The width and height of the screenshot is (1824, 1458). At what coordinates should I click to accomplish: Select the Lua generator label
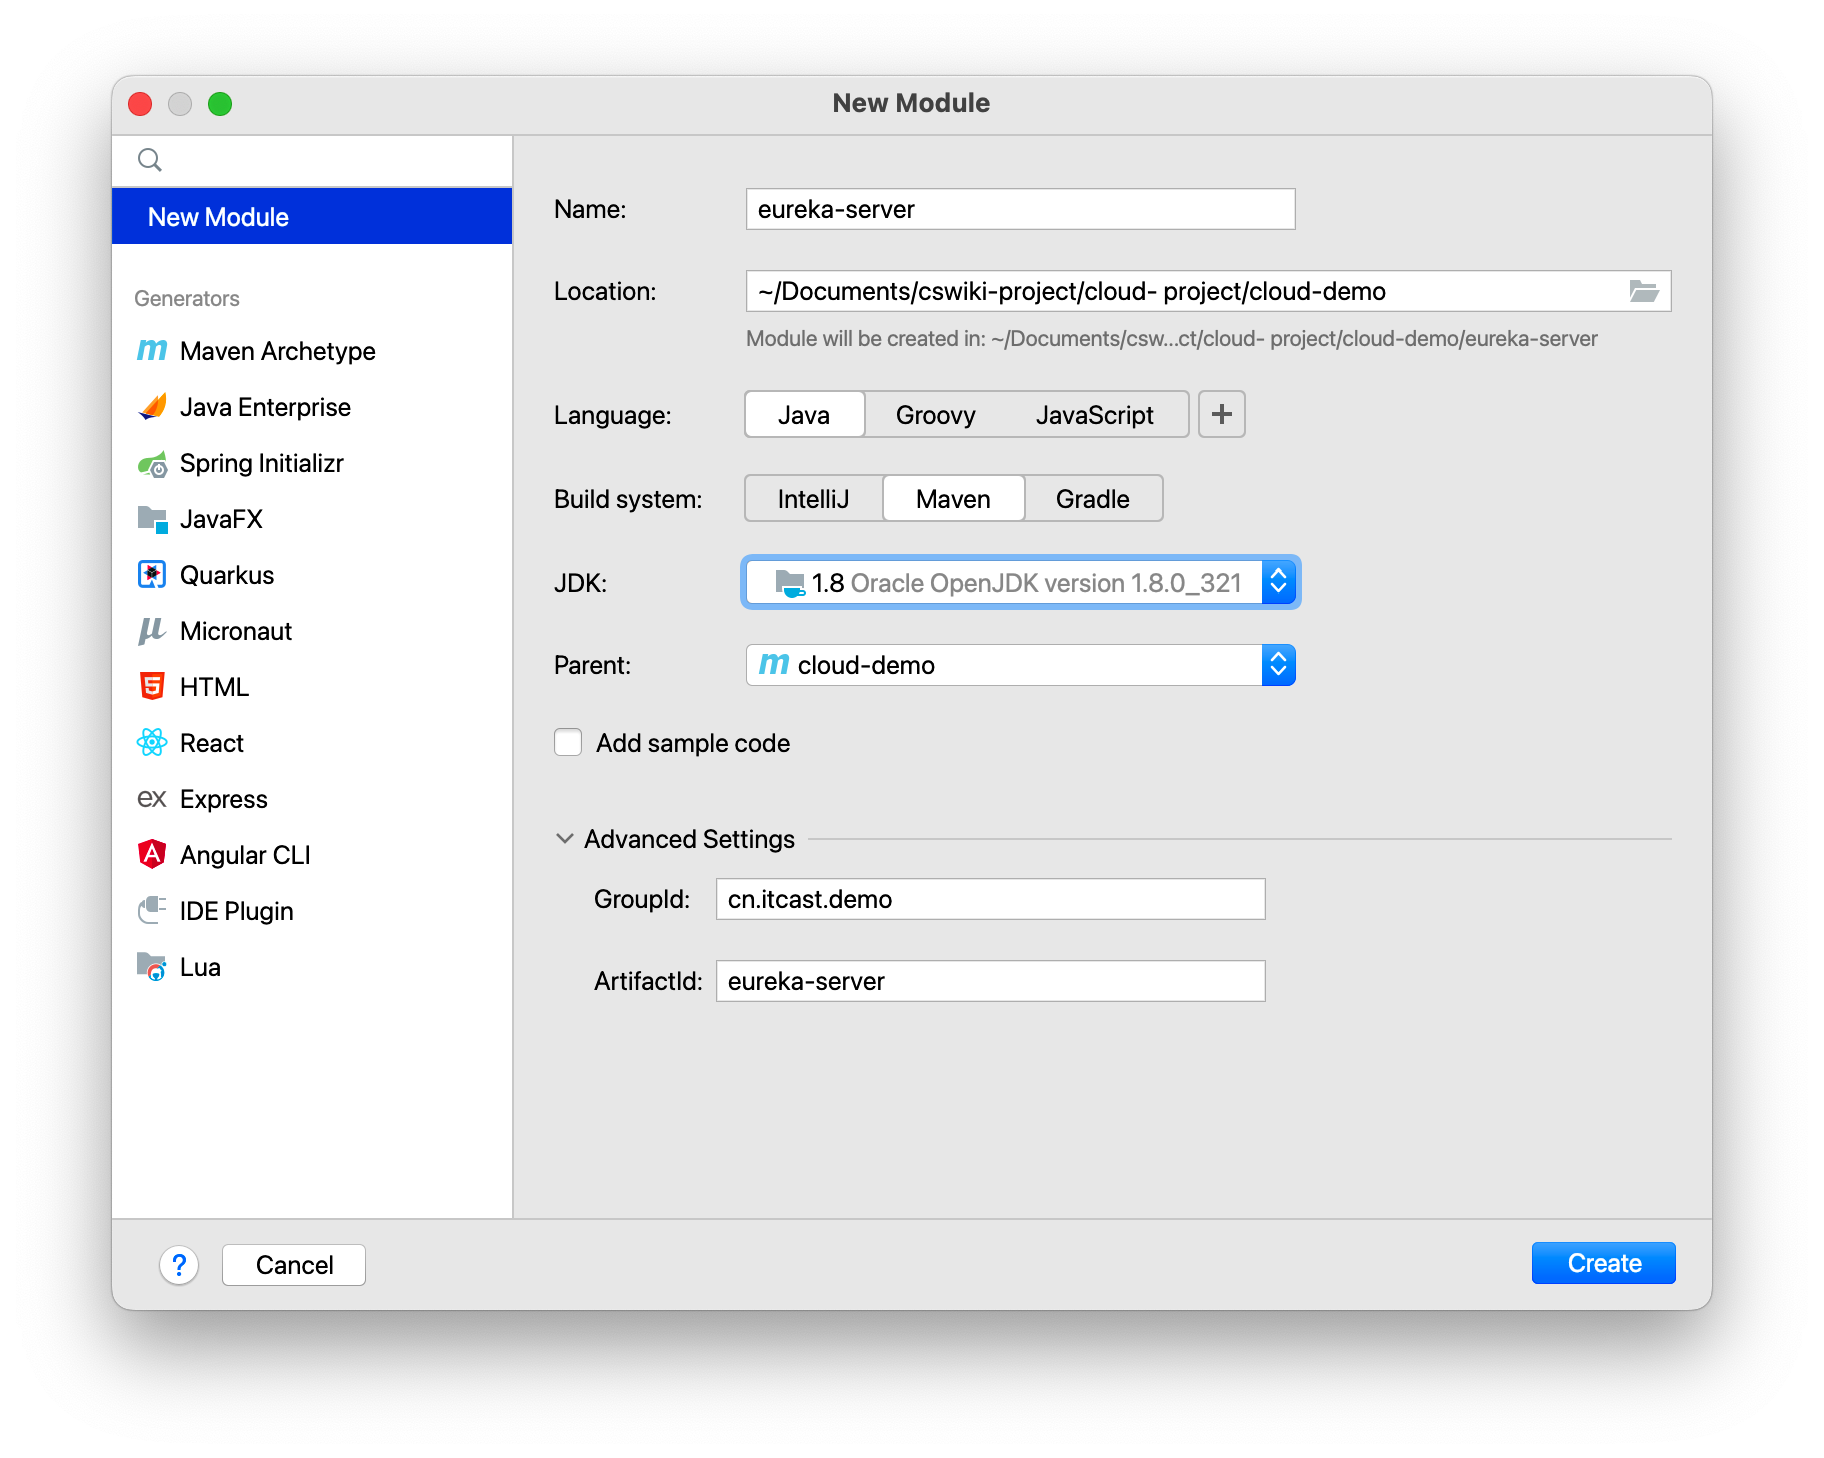[x=200, y=967]
